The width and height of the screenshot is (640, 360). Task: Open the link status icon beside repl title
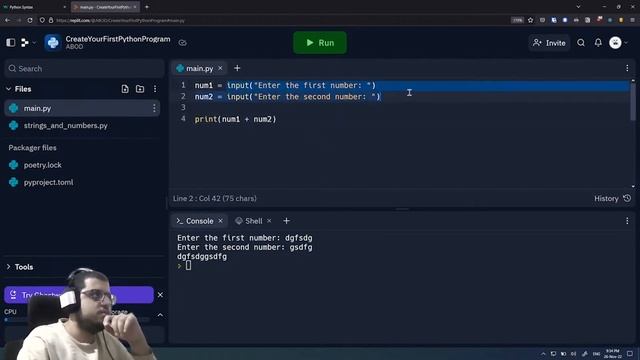tap(182, 42)
